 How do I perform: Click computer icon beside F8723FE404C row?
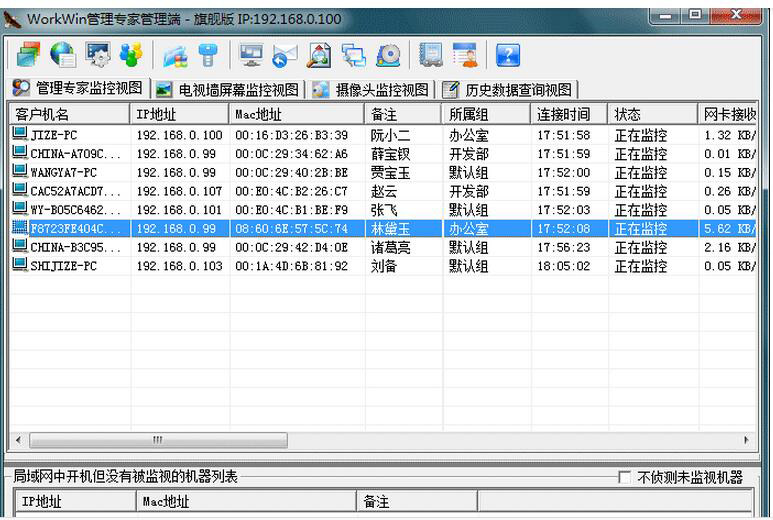tap(20, 227)
